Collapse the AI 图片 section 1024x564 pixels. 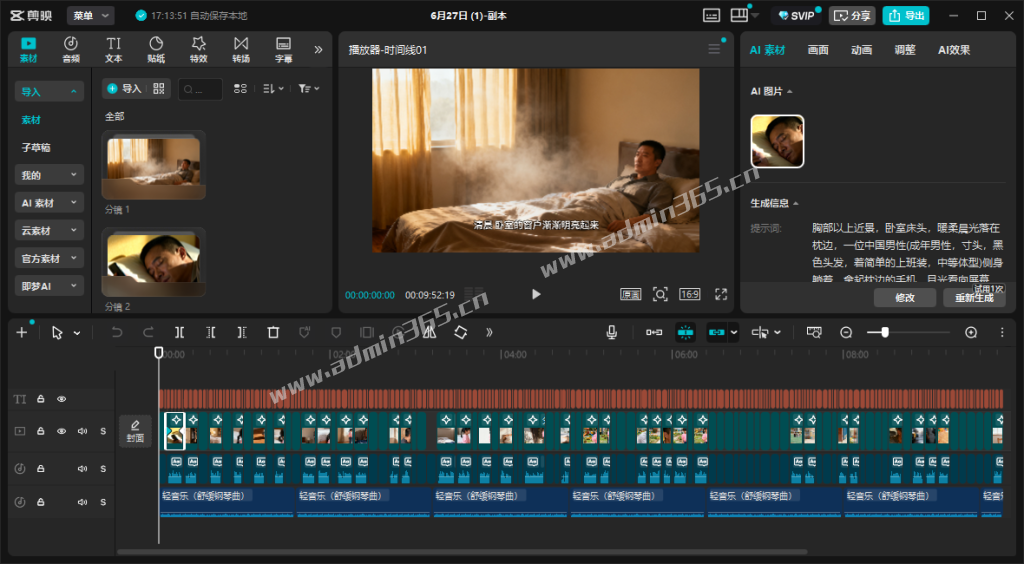tap(790, 91)
